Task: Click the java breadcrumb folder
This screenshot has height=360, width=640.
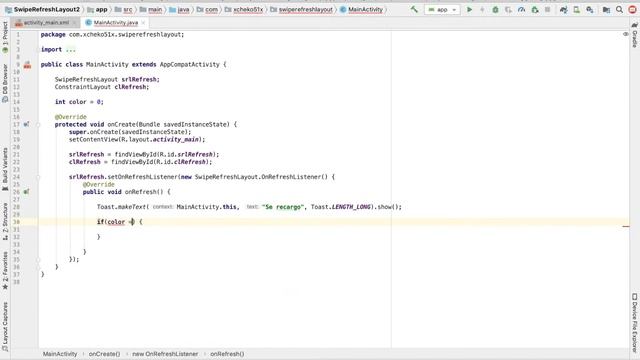Action: pos(179,9)
